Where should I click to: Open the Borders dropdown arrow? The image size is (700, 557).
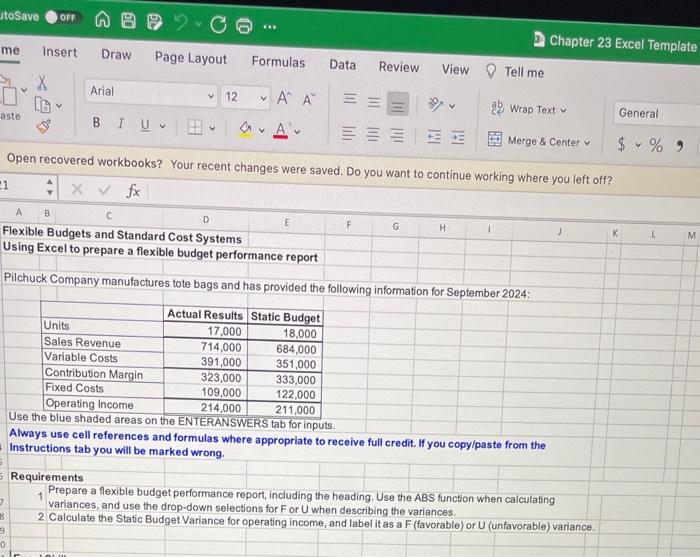212,129
